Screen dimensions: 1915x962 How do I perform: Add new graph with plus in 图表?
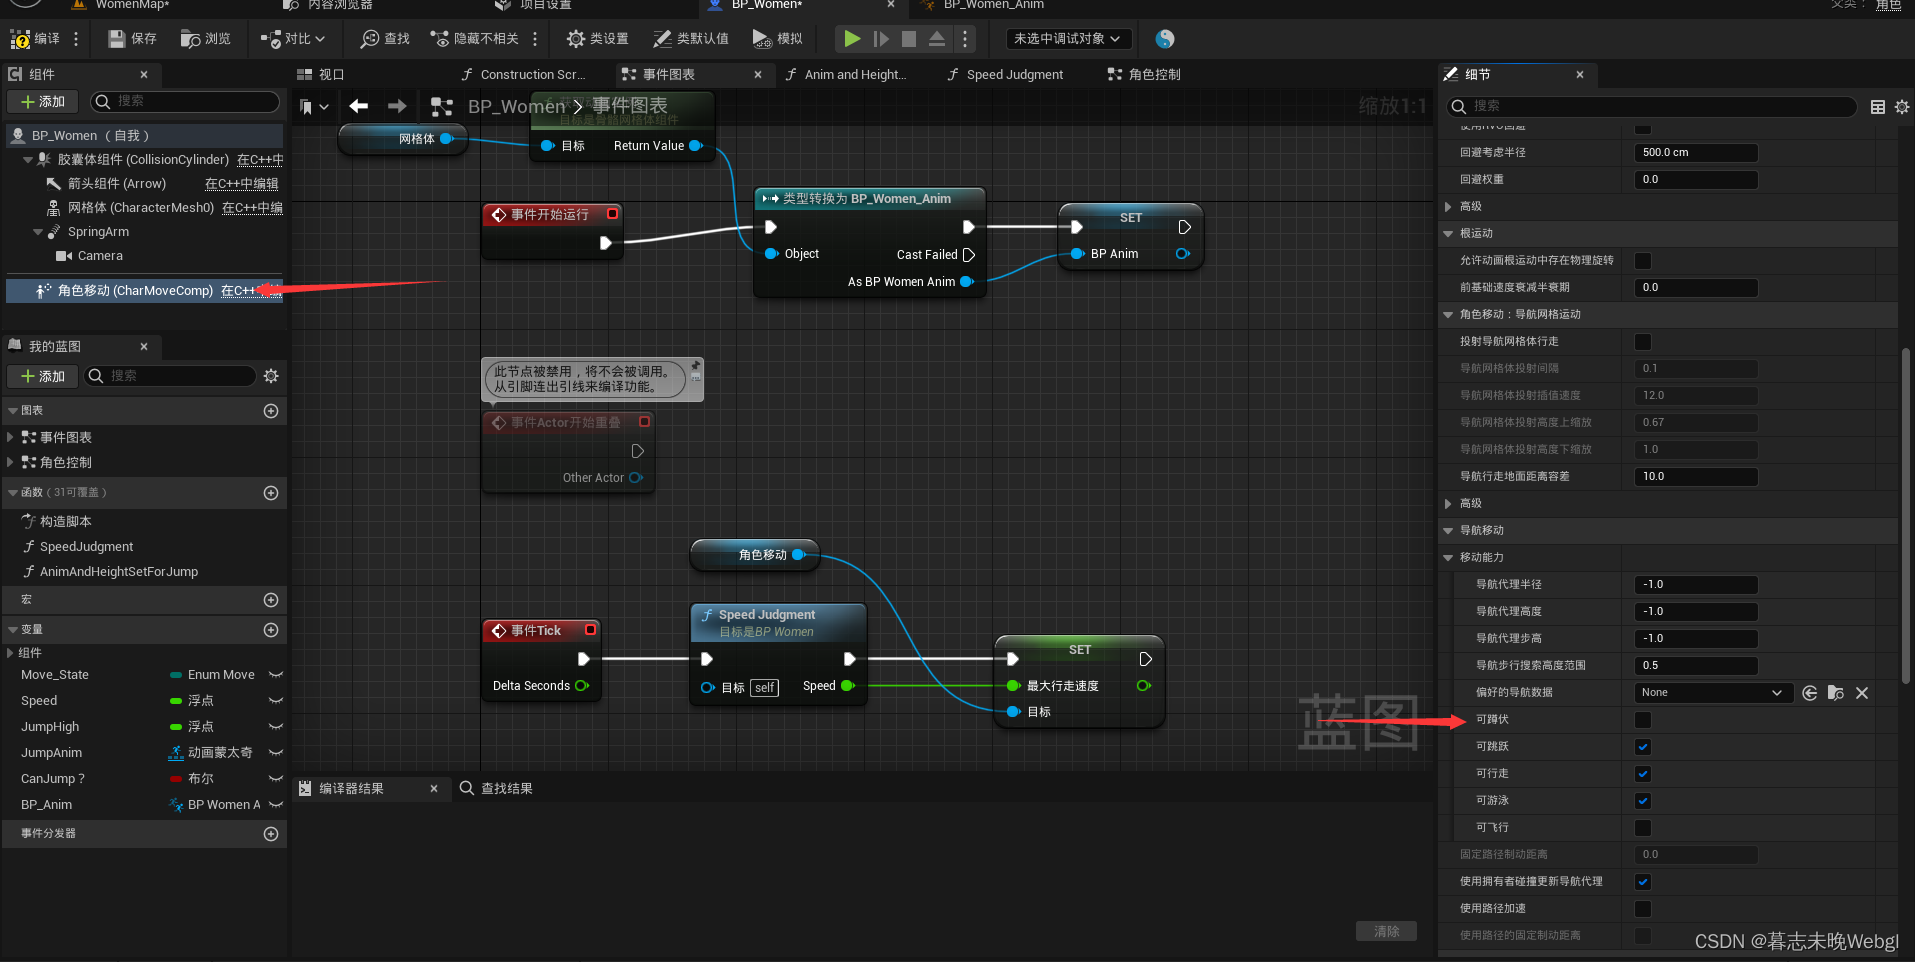[271, 411]
